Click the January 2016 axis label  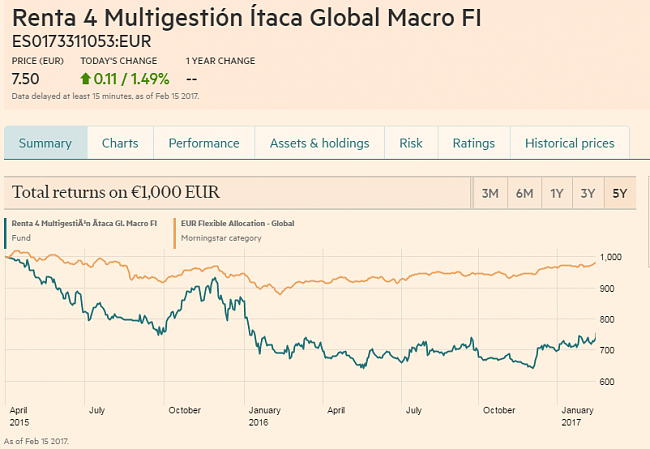point(264,416)
